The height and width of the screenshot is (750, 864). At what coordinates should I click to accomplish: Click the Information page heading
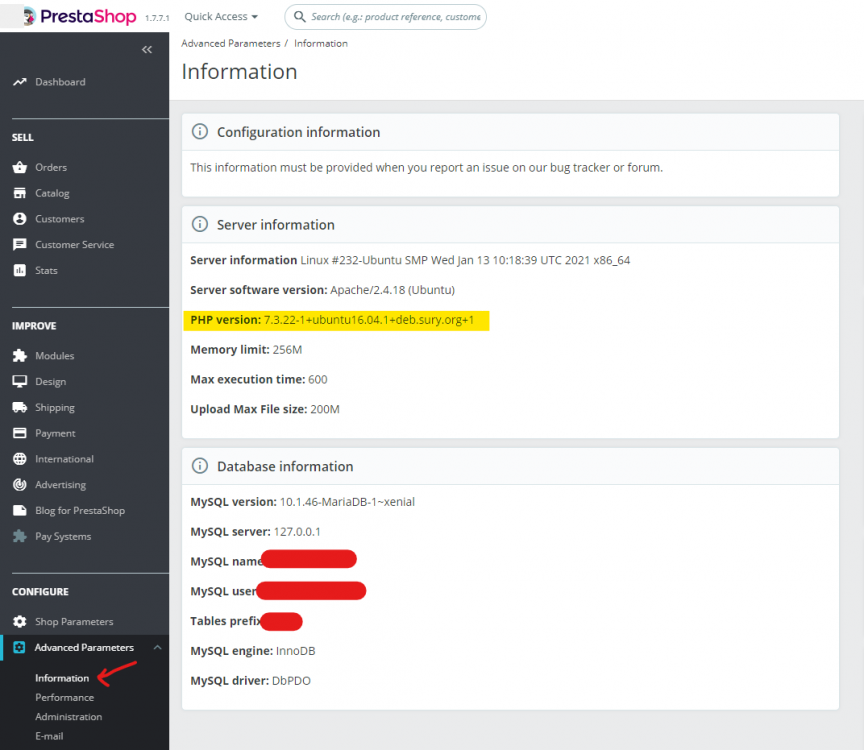pyautogui.click(x=239, y=72)
